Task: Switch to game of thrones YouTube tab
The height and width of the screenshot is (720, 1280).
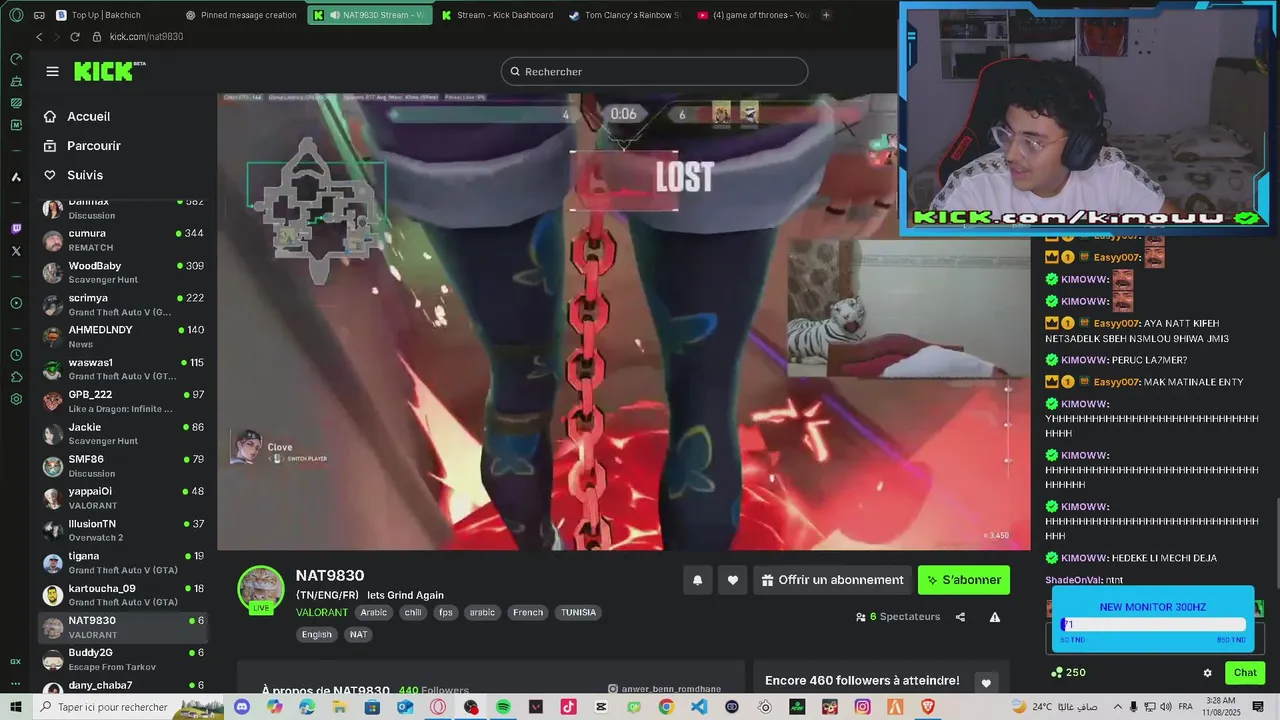Action: click(x=752, y=15)
